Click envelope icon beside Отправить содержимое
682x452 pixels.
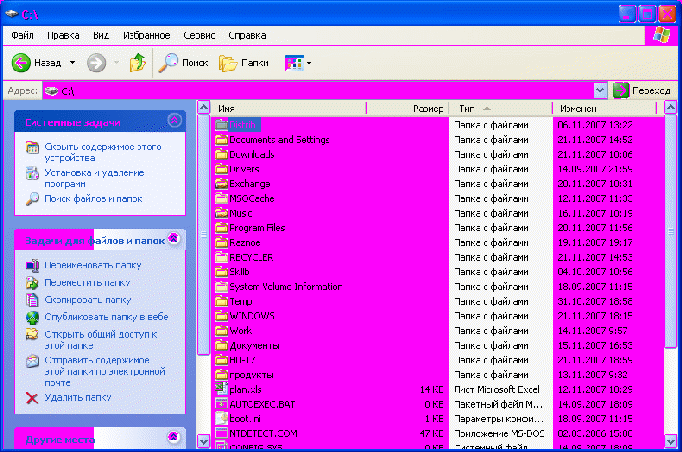32,361
